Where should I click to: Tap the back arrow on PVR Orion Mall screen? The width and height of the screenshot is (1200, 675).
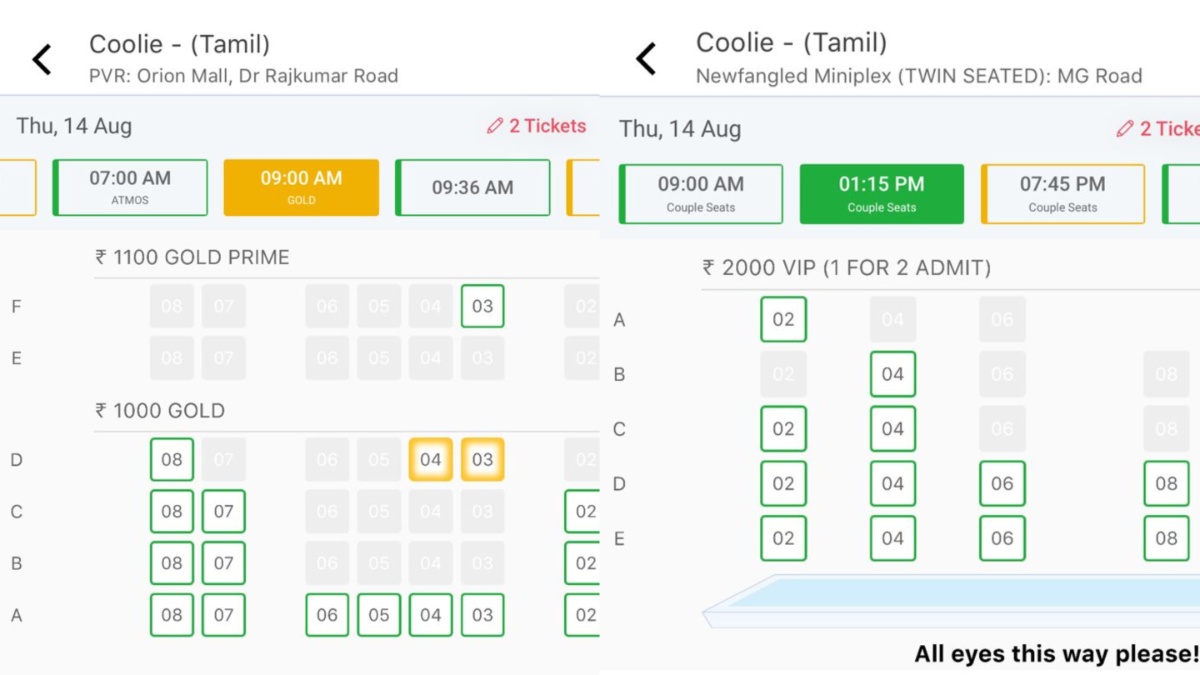pyautogui.click(x=41, y=59)
